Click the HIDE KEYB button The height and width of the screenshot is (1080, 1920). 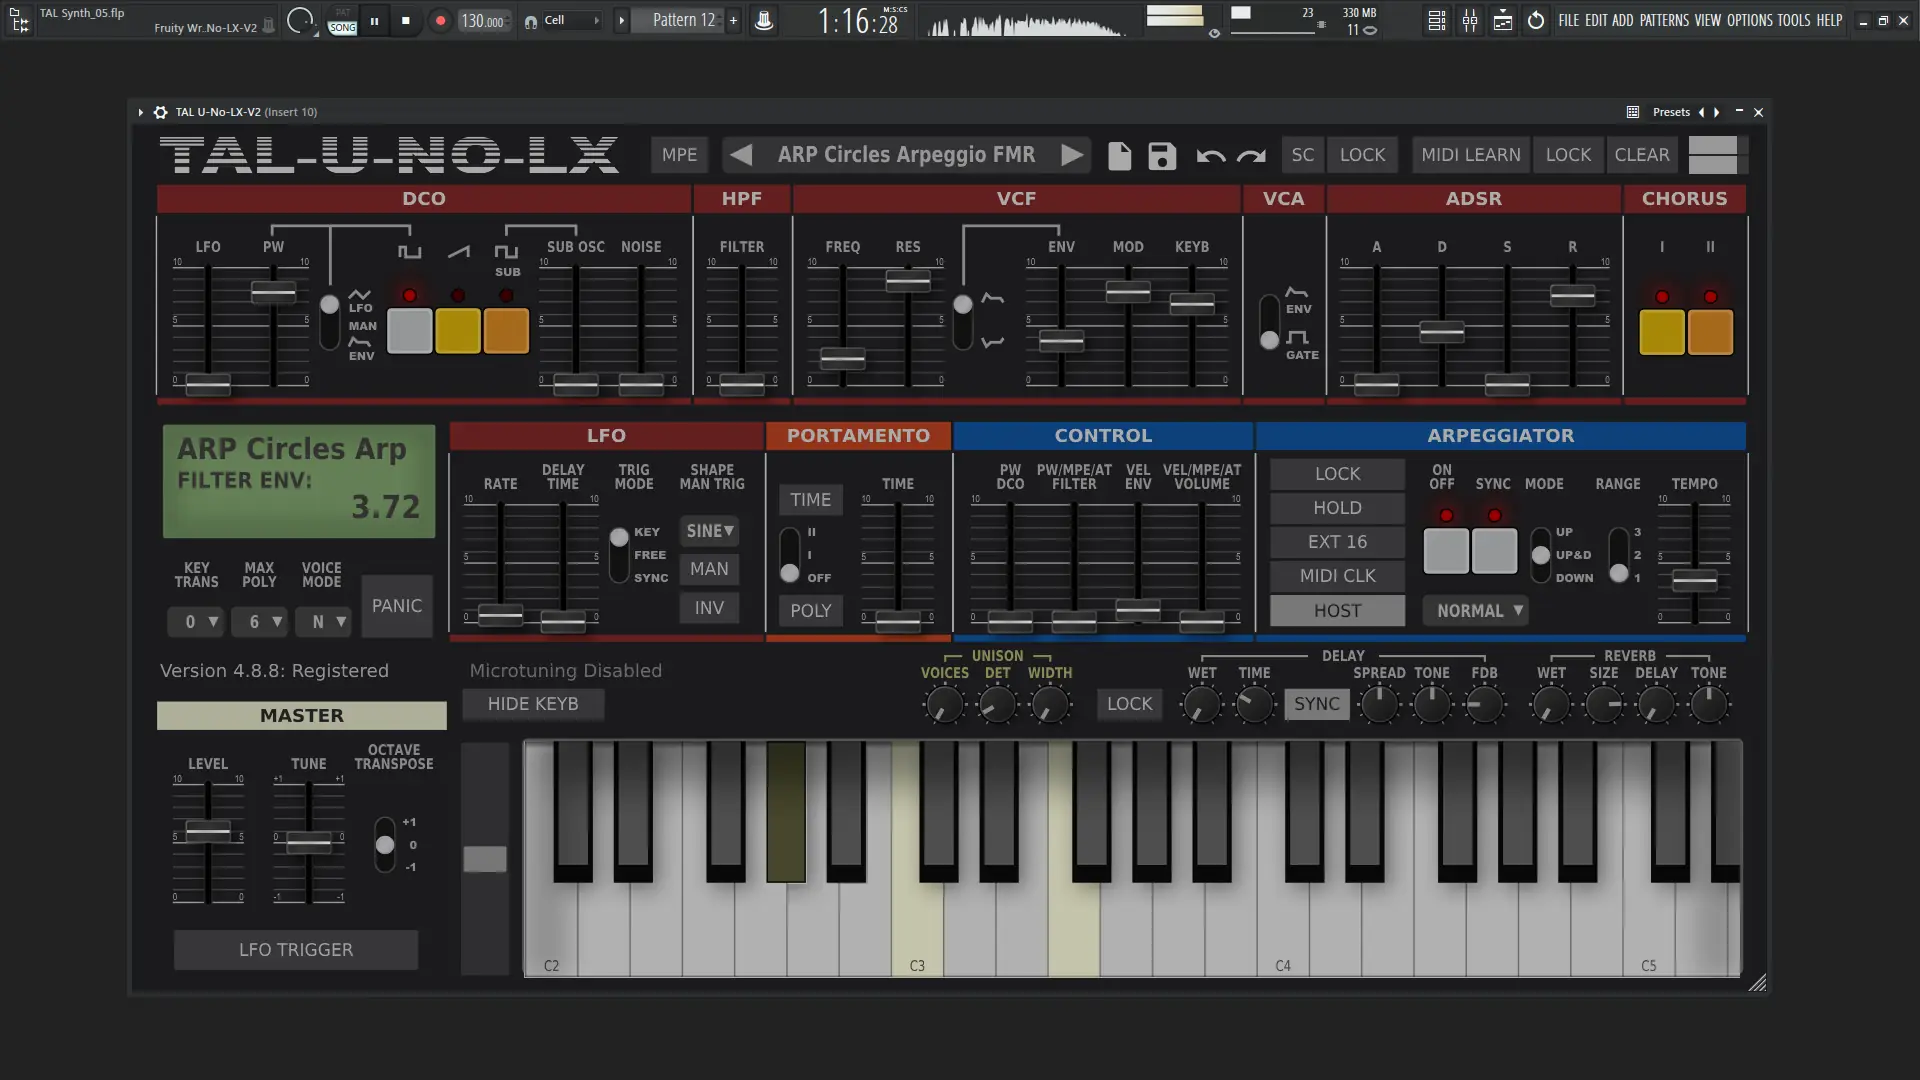point(533,704)
